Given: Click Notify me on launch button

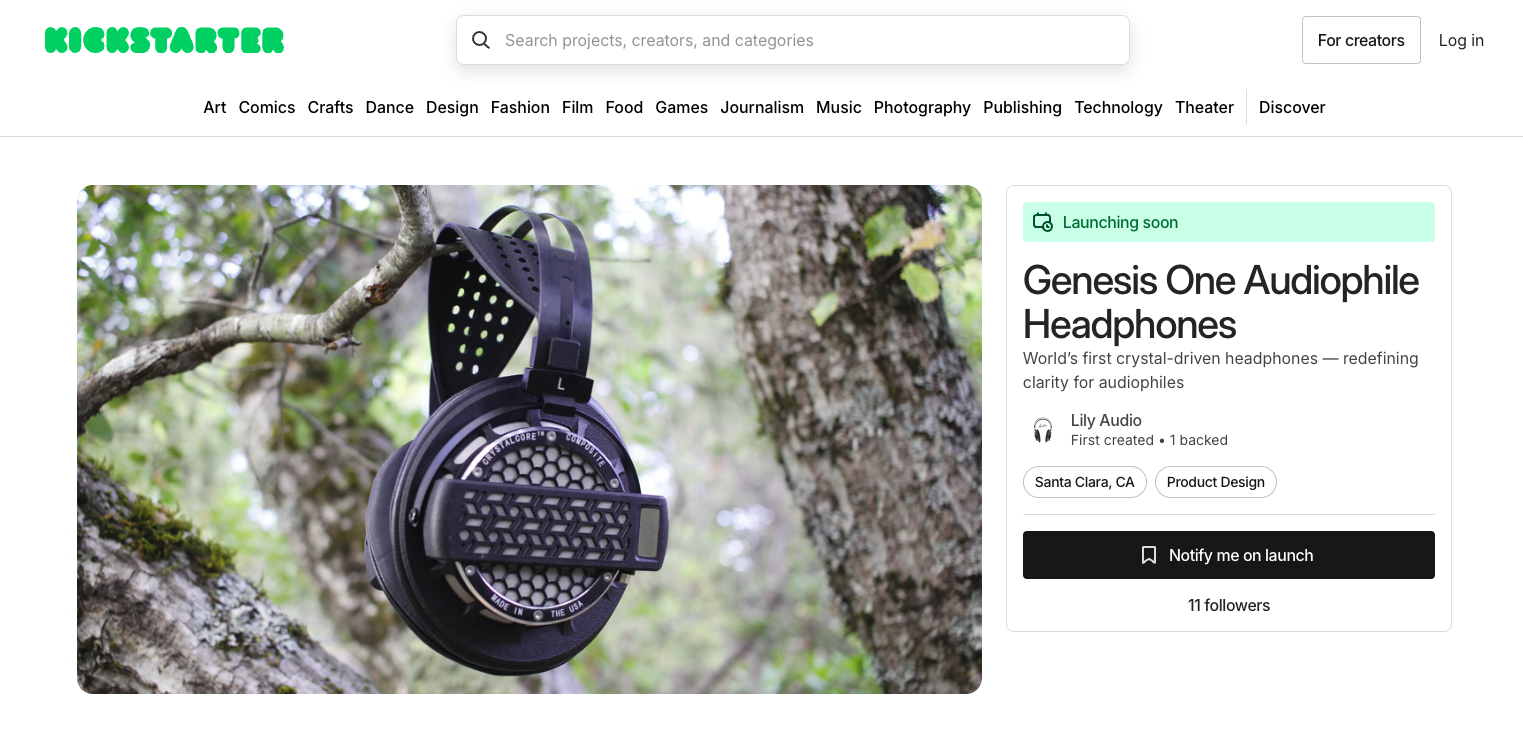Looking at the screenshot, I should (x=1229, y=555).
